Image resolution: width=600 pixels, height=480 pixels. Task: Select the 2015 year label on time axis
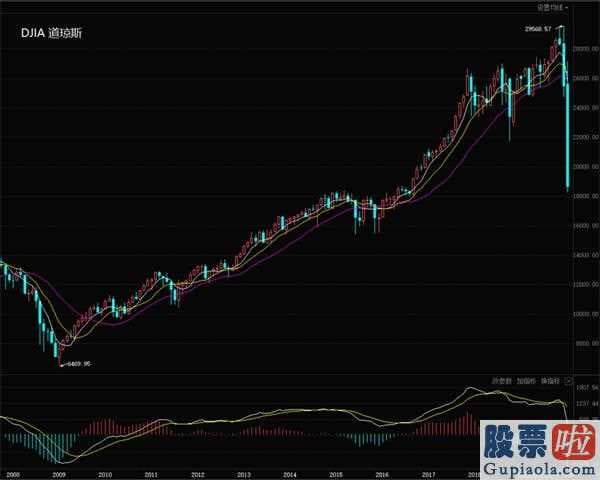(336, 475)
